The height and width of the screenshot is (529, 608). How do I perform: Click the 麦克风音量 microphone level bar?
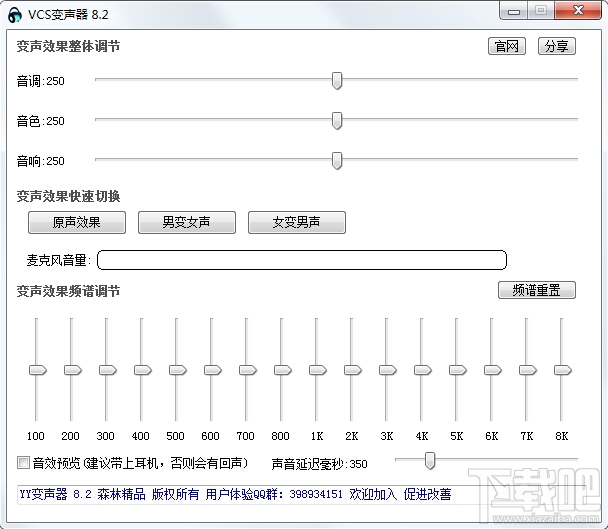coord(302,260)
